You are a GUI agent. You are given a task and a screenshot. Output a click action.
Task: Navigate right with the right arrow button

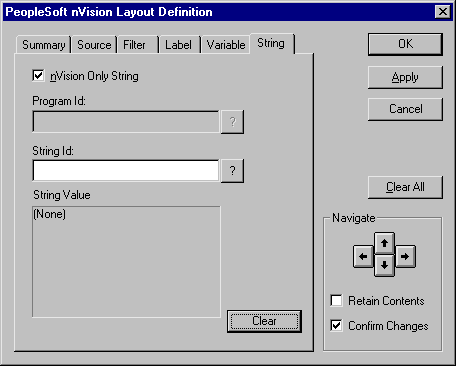pos(405,256)
